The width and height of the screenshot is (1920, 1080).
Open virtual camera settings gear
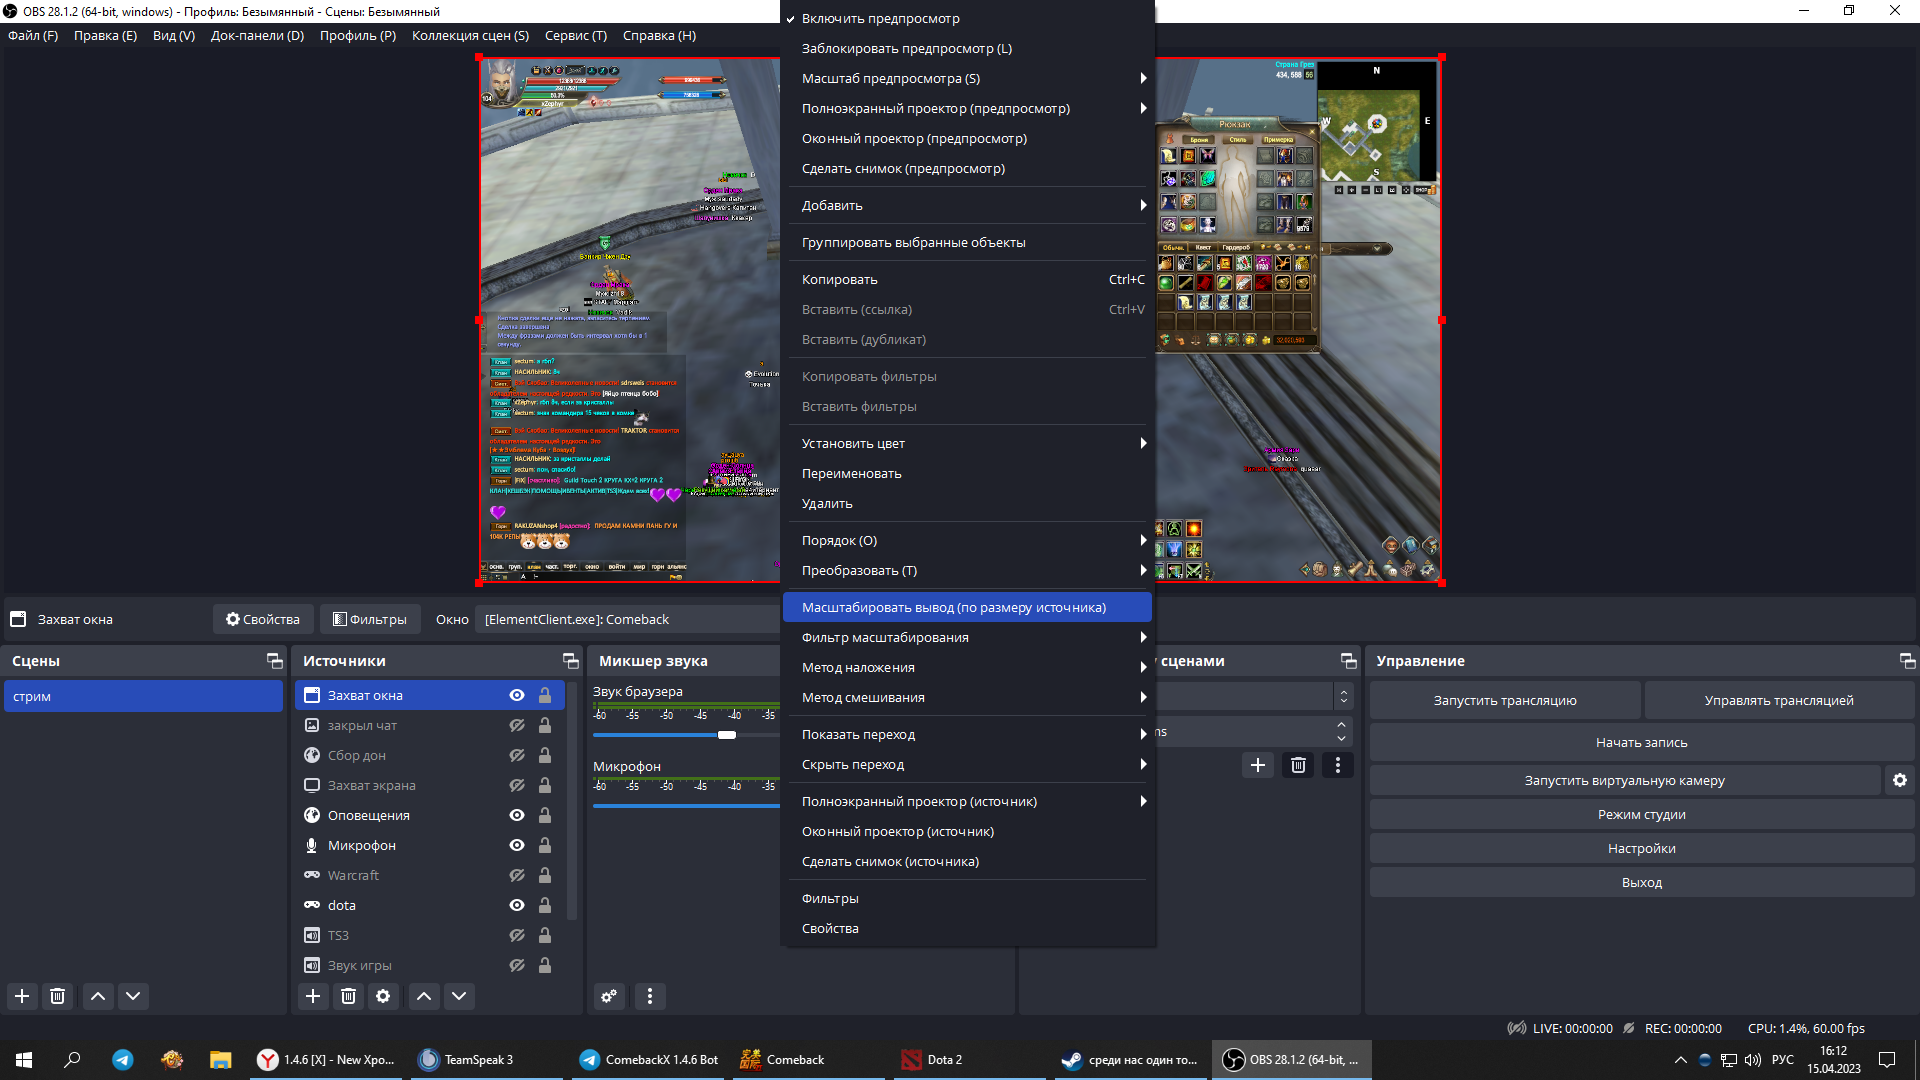tap(1899, 780)
